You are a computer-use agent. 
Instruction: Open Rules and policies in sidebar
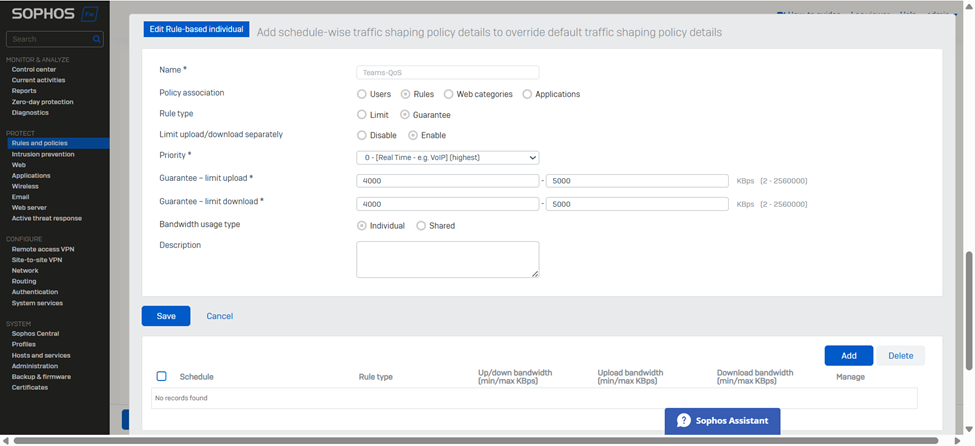click(x=40, y=144)
